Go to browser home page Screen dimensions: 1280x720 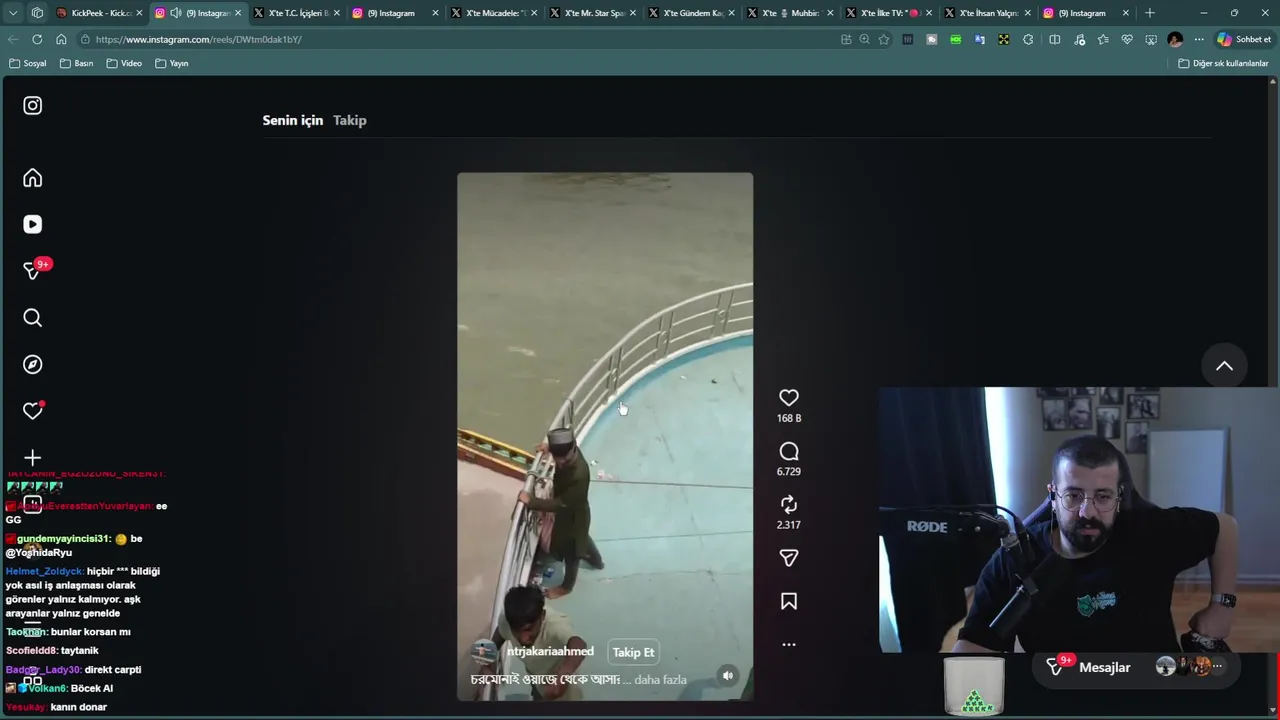coord(61,39)
